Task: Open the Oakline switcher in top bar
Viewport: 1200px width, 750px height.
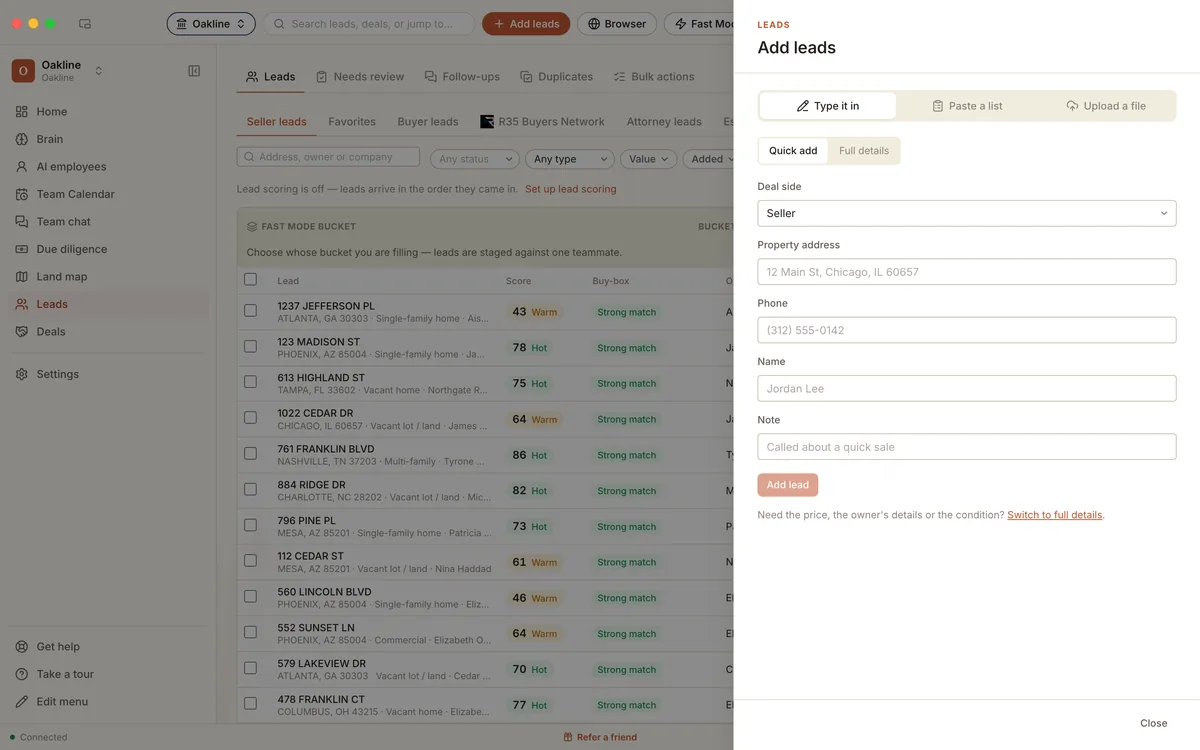Action: [211, 24]
